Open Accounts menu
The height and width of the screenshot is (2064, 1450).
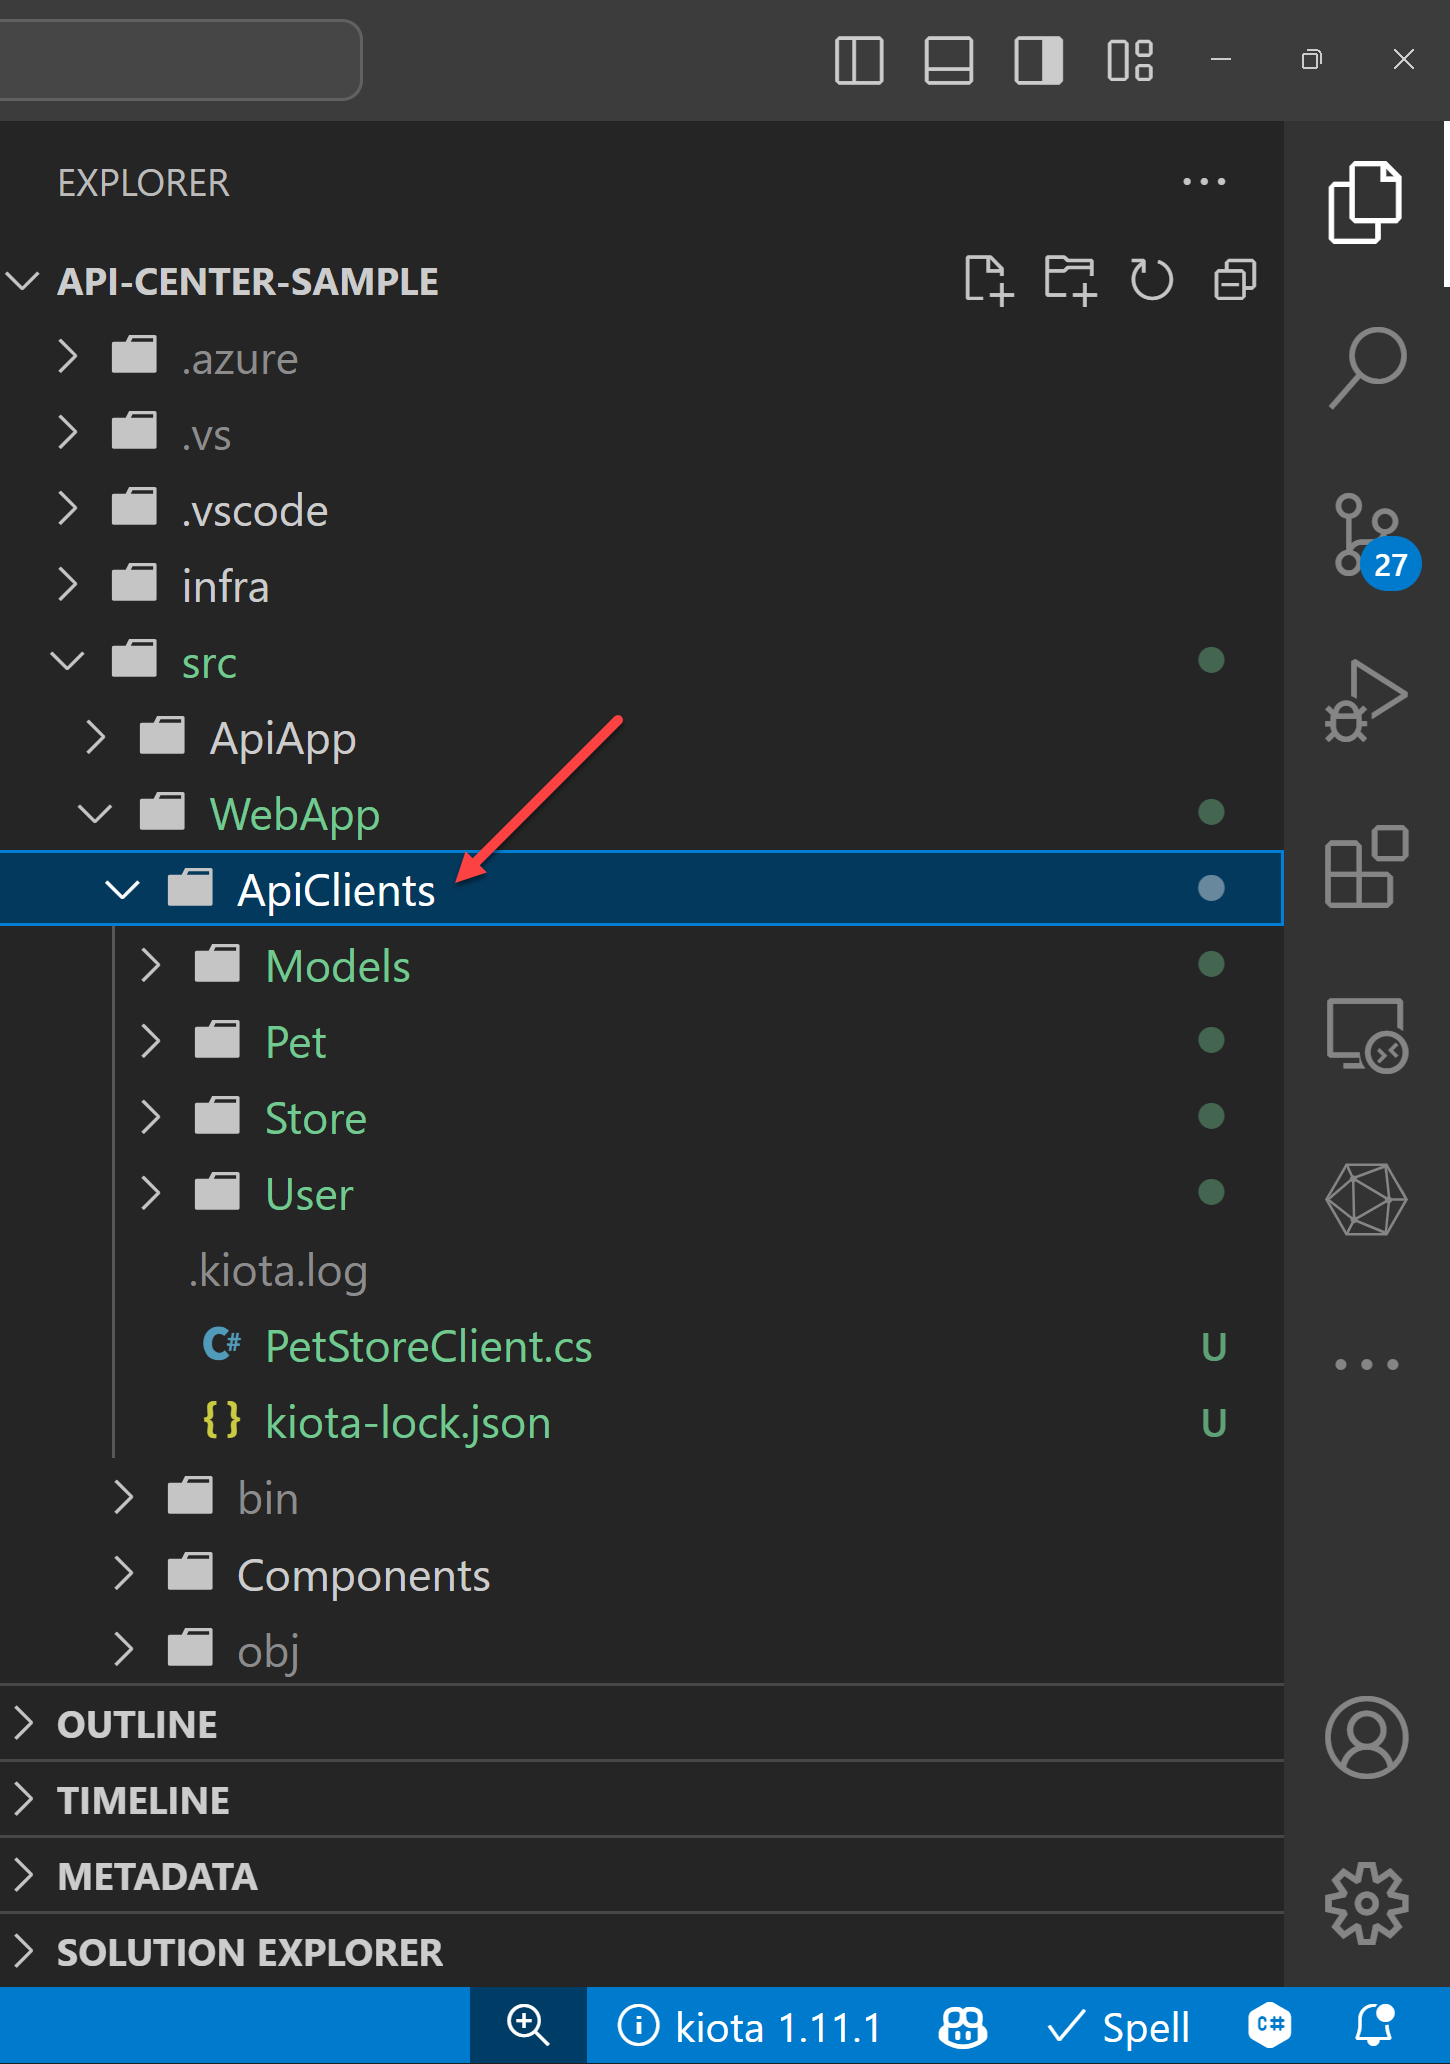1366,1737
